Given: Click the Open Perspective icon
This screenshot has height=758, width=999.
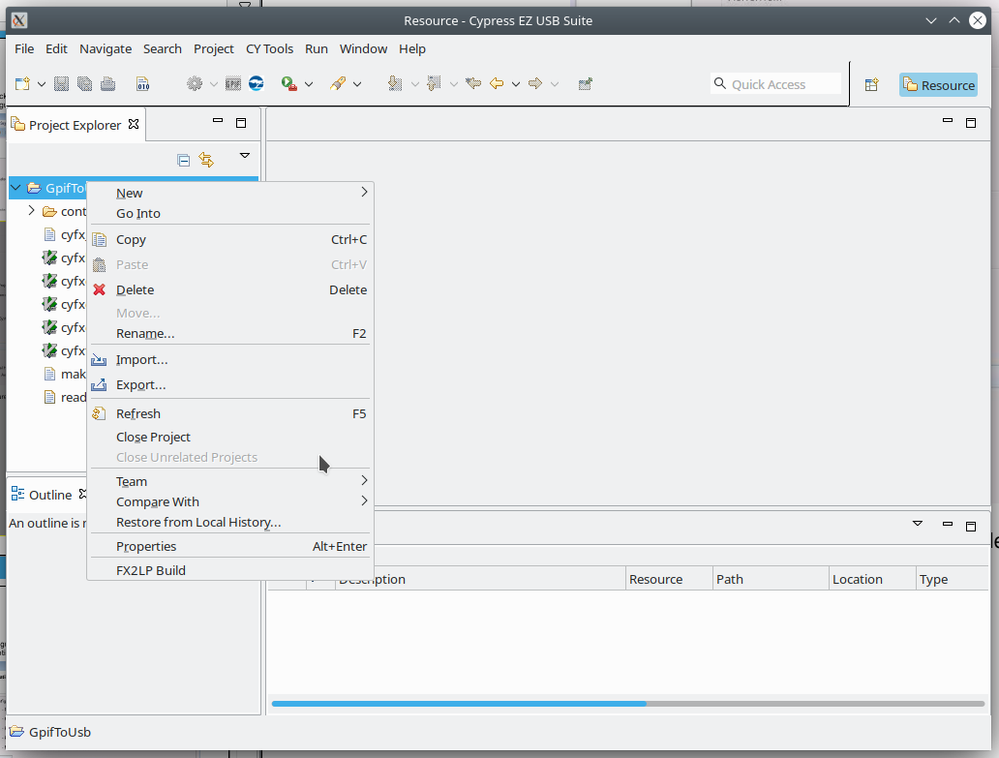Looking at the screenshot, I should (x=872, y=85).
